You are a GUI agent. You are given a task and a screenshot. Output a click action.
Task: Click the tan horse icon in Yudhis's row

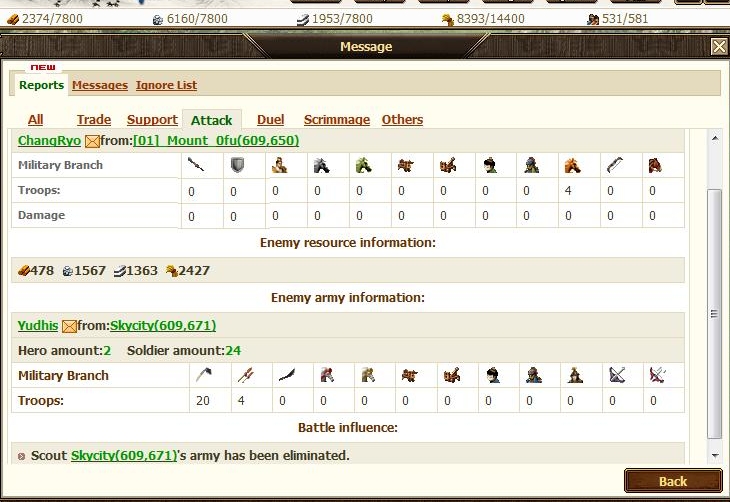368,375
